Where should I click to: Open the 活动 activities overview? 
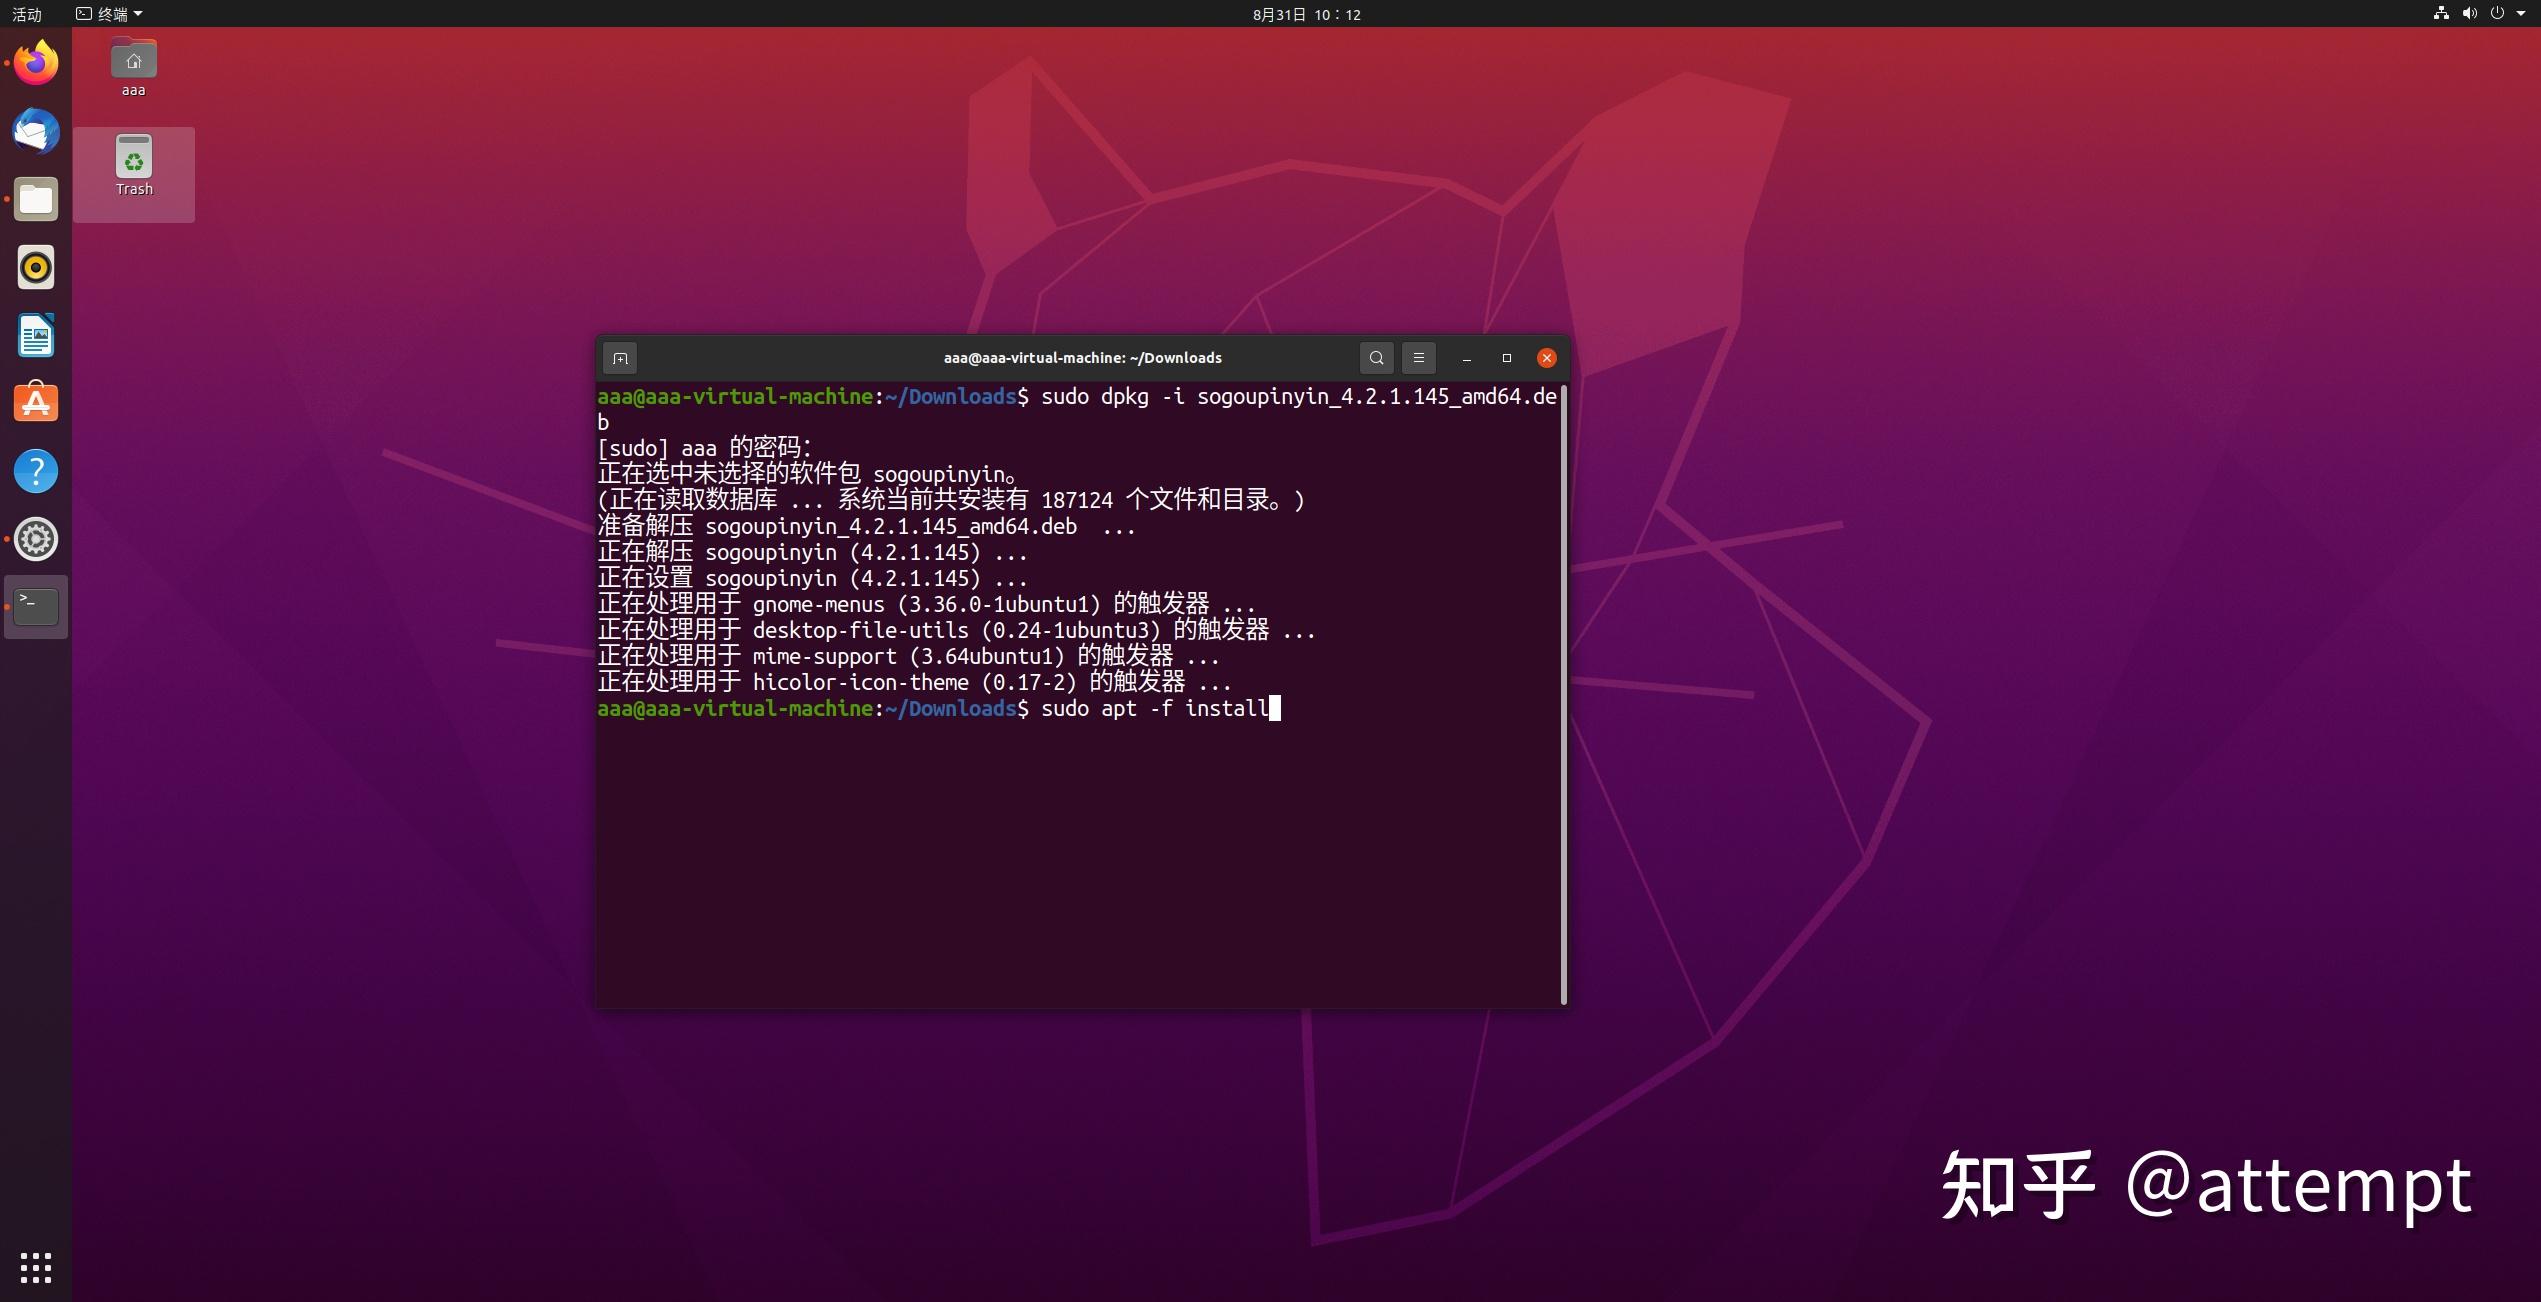point(27,14)
